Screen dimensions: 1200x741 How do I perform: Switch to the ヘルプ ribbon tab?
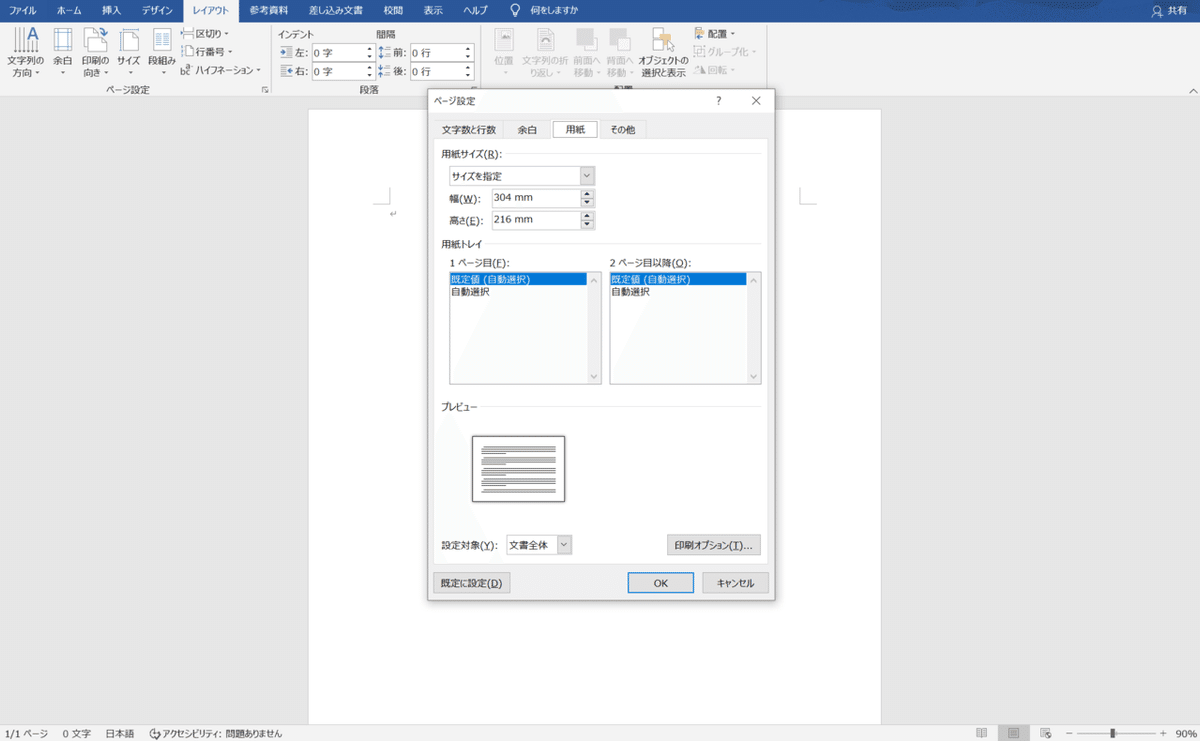click(x=476, y=10)
